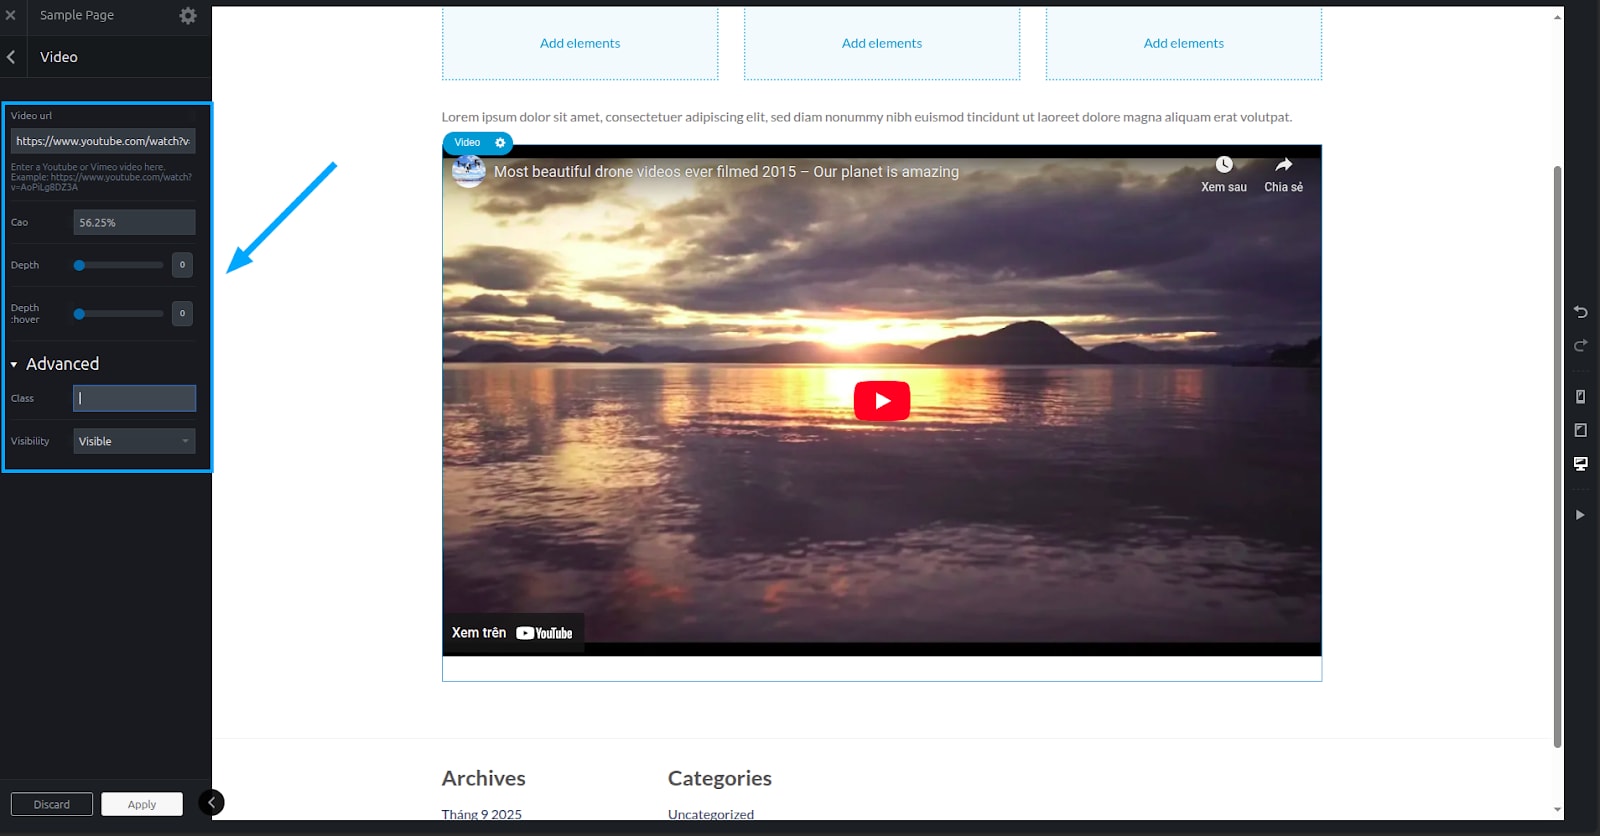Viewport: 1600px width, 836px height.
Task: Play the YouTube video
Action: click(881, 401)
